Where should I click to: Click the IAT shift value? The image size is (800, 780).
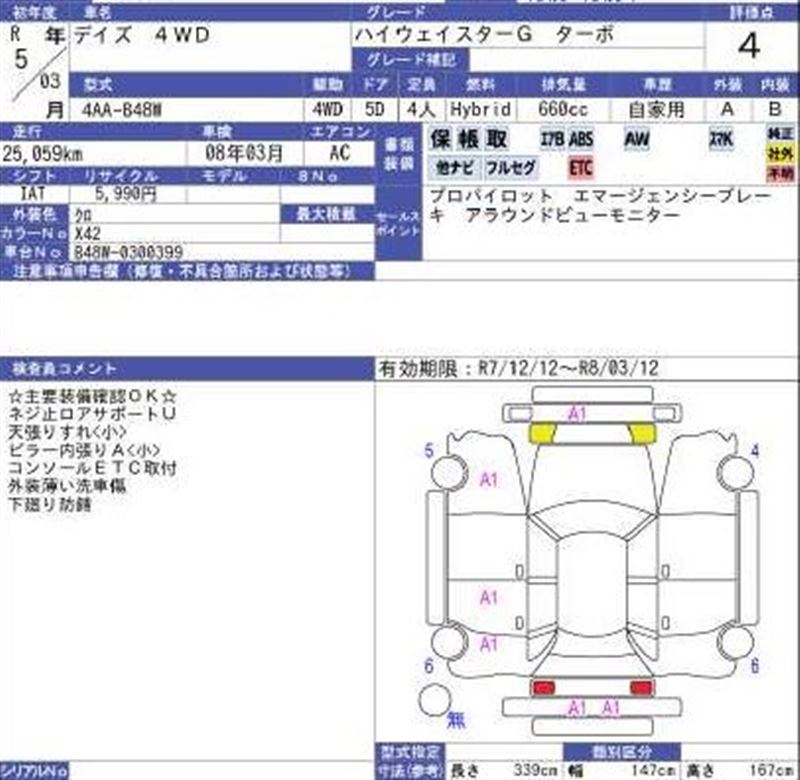pos(33,194)
